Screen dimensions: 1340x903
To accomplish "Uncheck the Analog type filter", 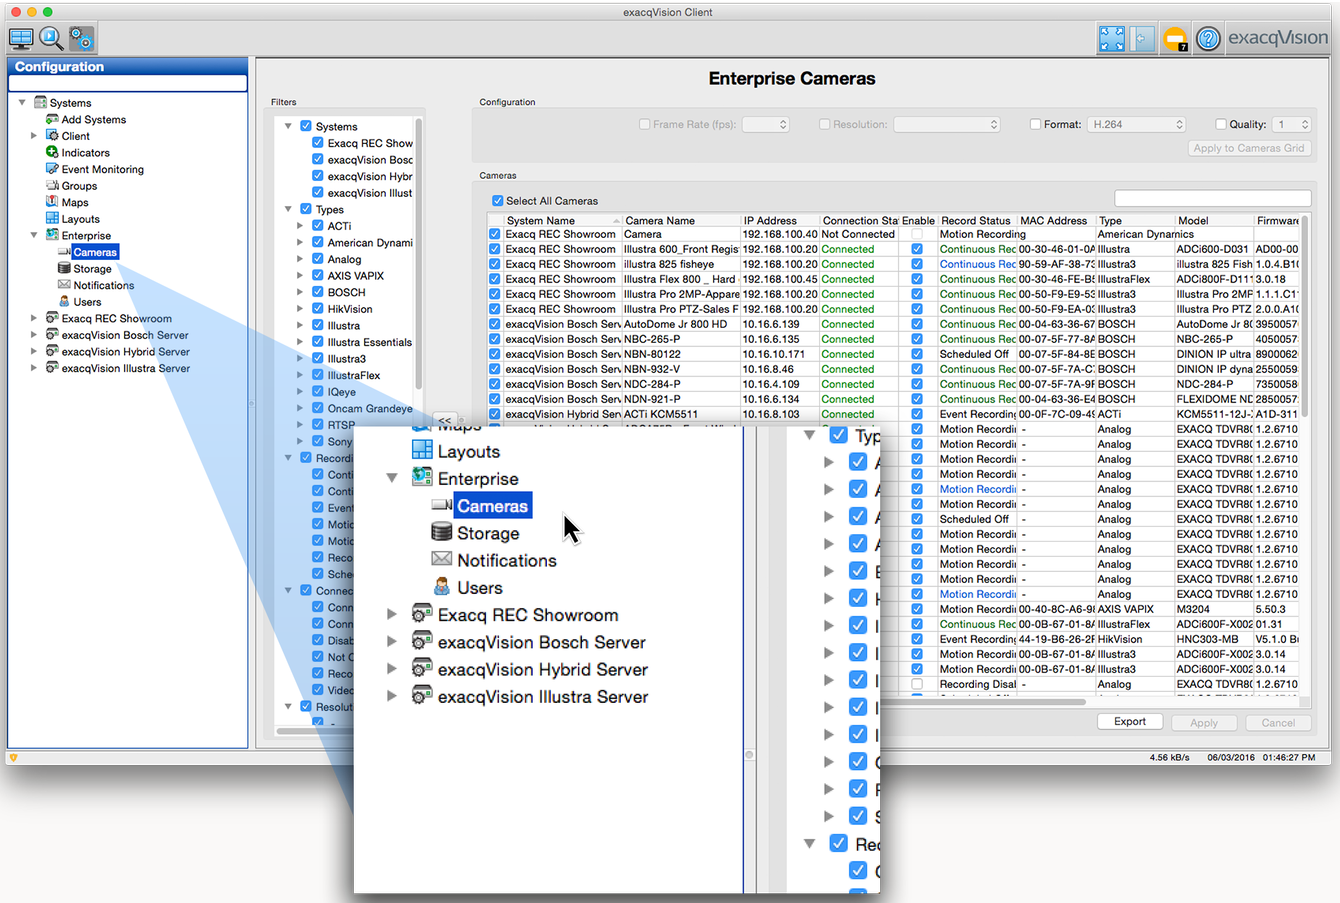I will tap(318, 259).
